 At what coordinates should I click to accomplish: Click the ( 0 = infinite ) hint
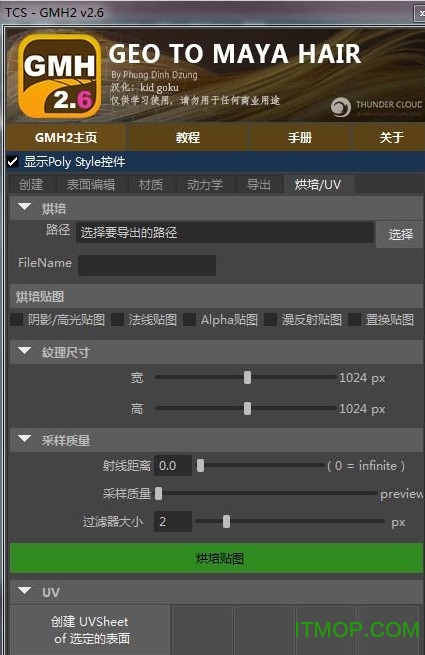coord(366,465)
